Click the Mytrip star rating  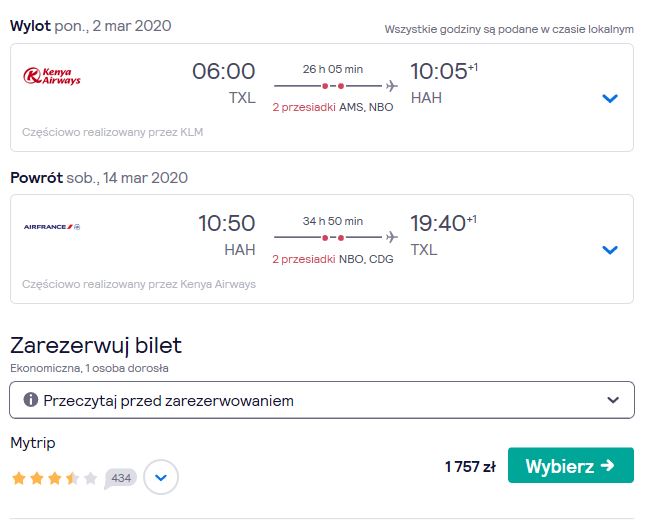coord(54,478)
